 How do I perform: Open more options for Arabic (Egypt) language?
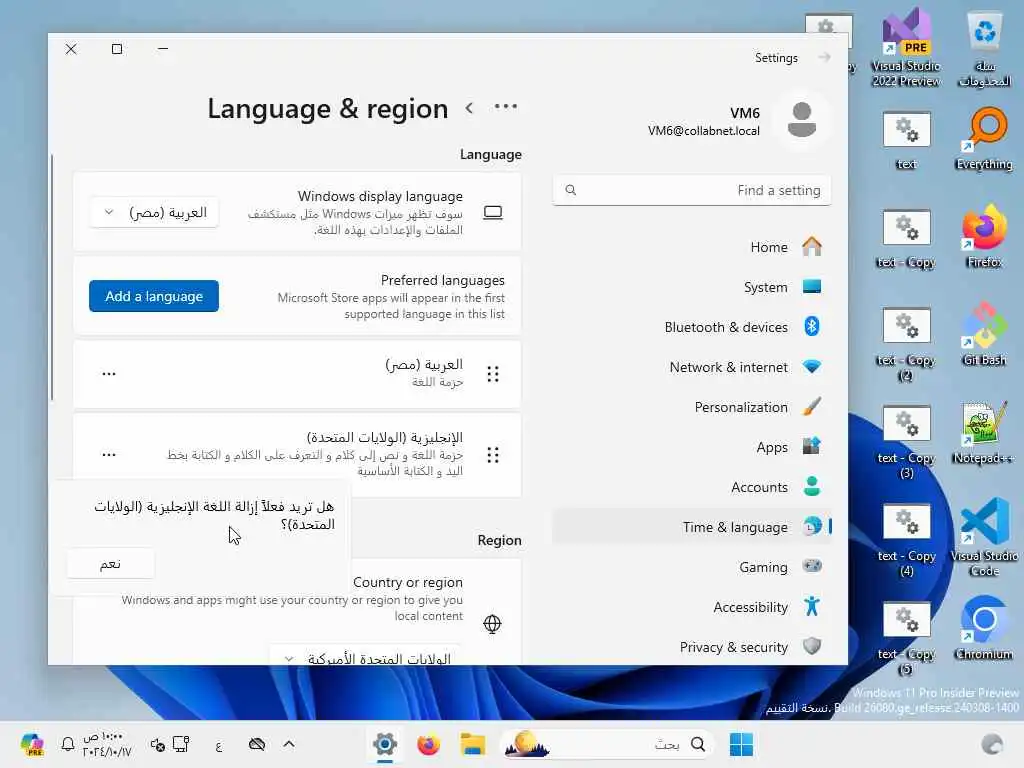point(109,374)
